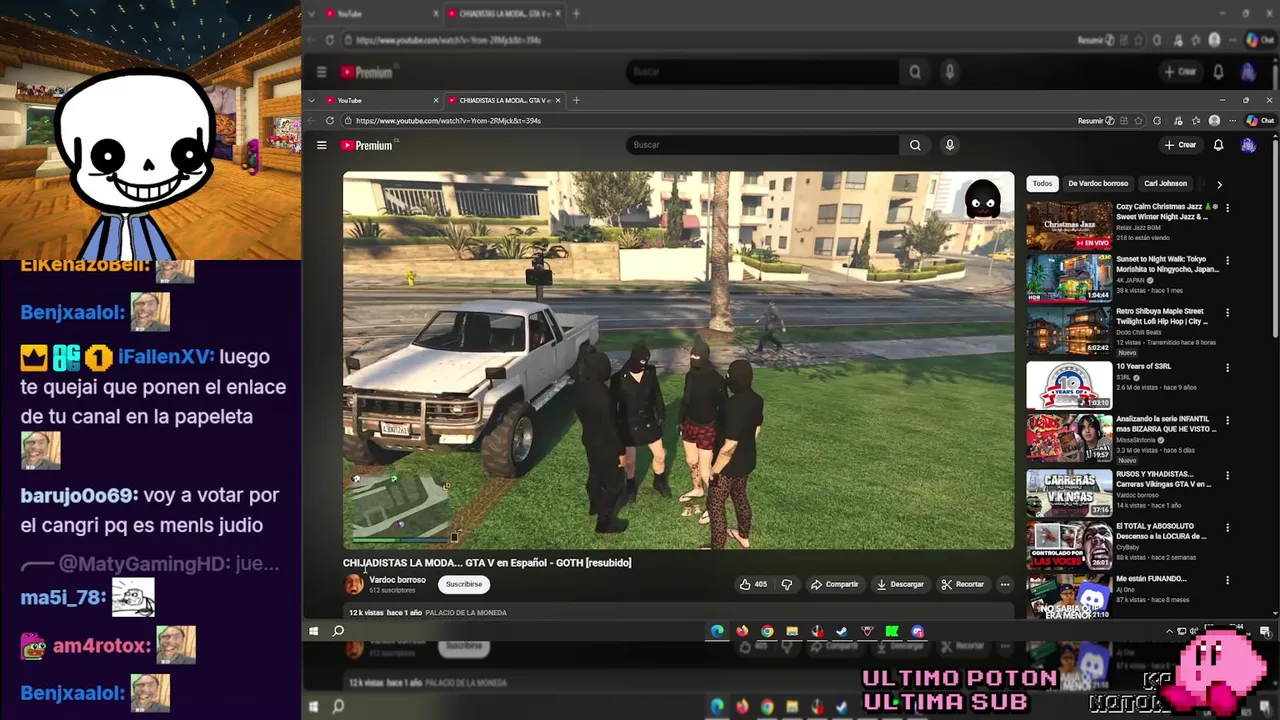Open Windows Start menu in front taskbar
Image resolution: width=1280 pixels, height=720 pixels.
(x=313, y=631)
